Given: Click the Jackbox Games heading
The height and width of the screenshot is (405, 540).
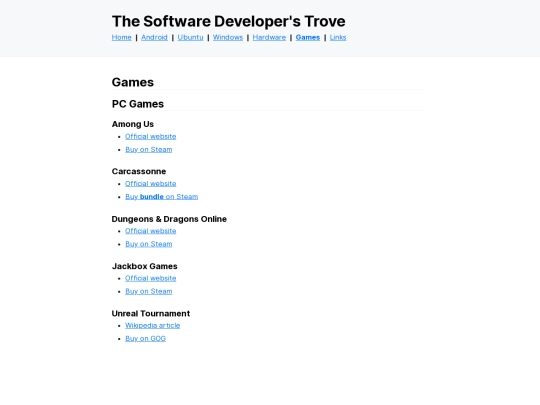Looking at the screenshot, I should 144,266.
